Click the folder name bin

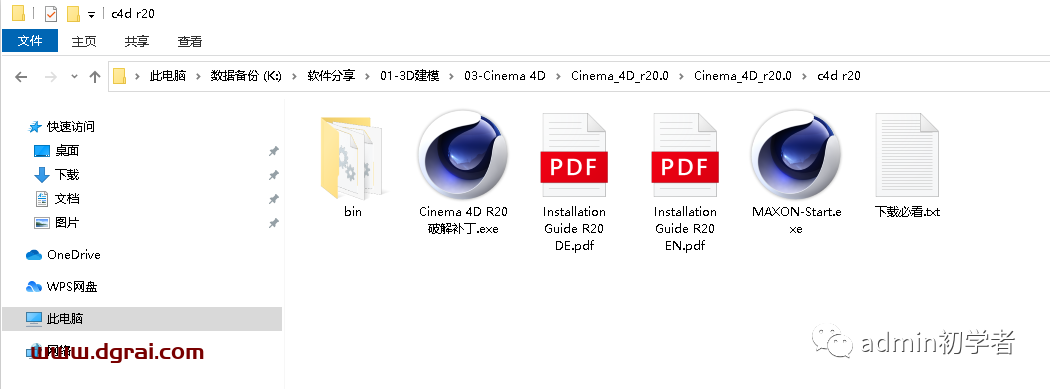[353, 212]
